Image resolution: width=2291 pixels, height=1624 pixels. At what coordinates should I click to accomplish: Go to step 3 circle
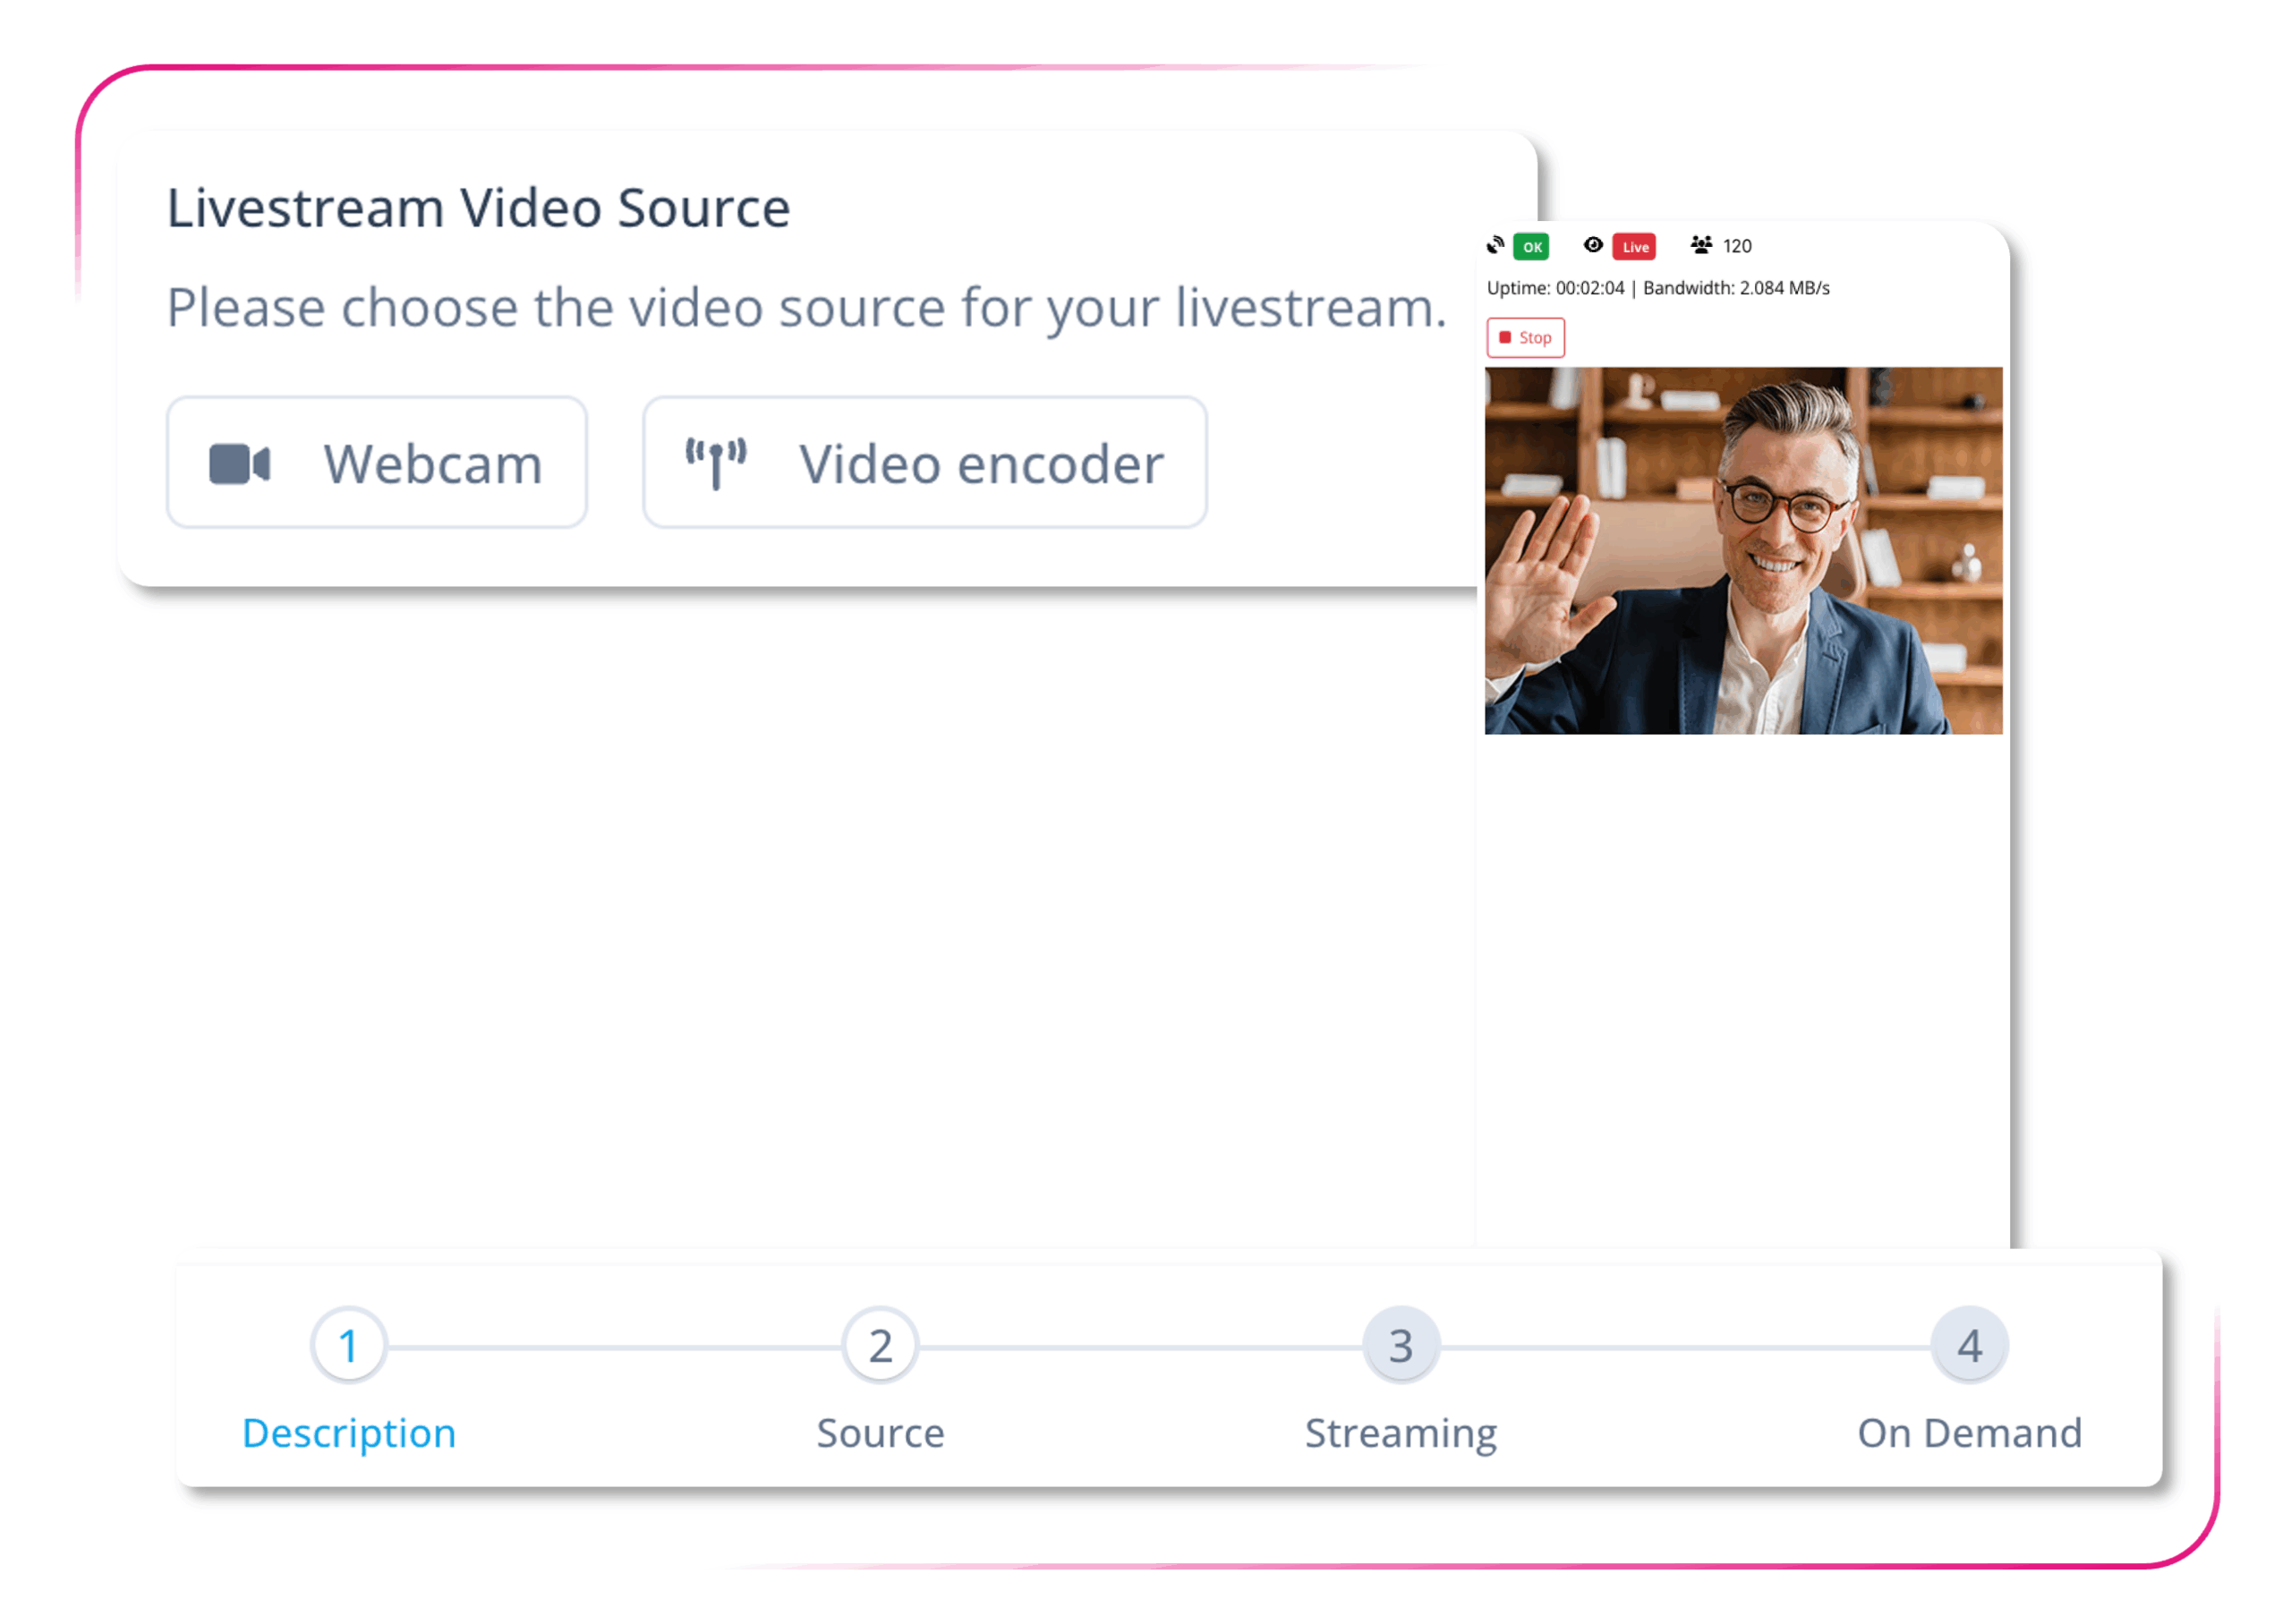(x=1401, y=1346)
